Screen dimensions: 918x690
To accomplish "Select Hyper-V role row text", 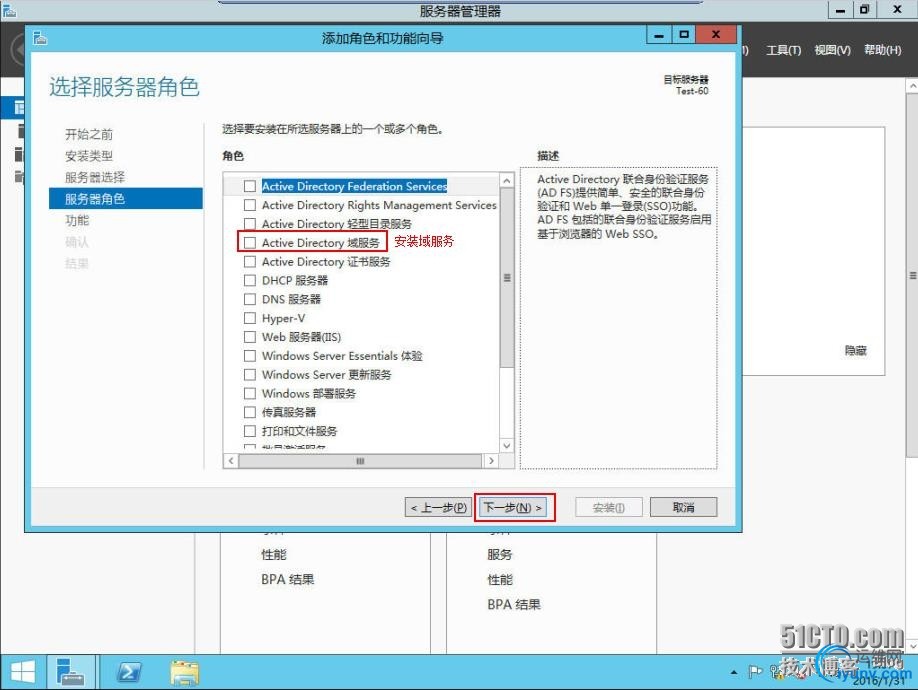I will pyautogui.click(x=283, y=318).
